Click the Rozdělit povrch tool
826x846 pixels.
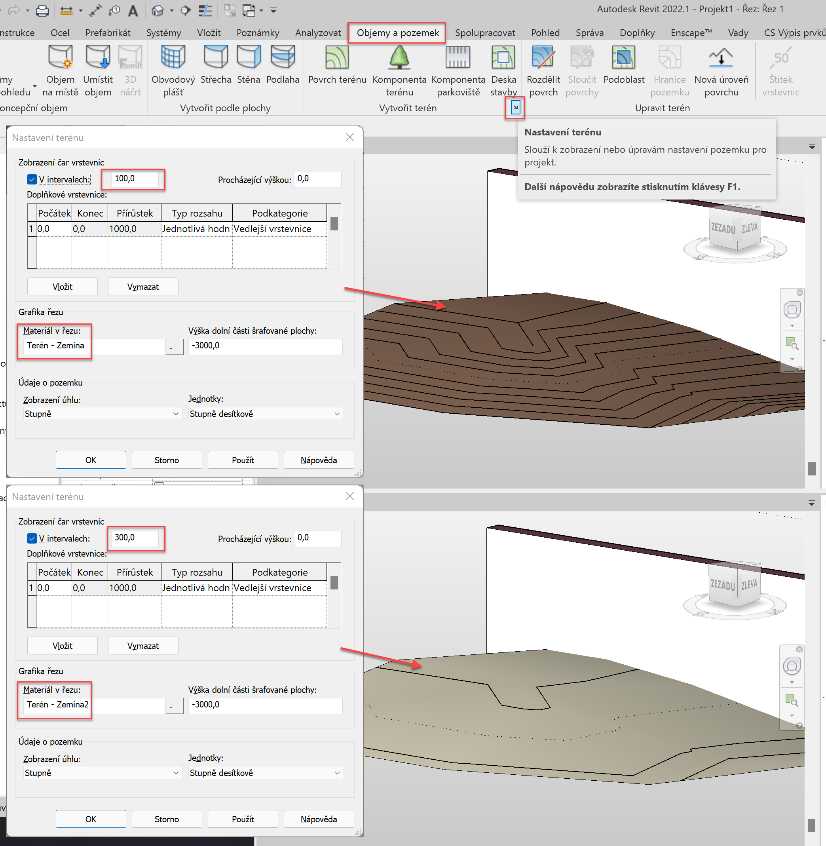543,71
